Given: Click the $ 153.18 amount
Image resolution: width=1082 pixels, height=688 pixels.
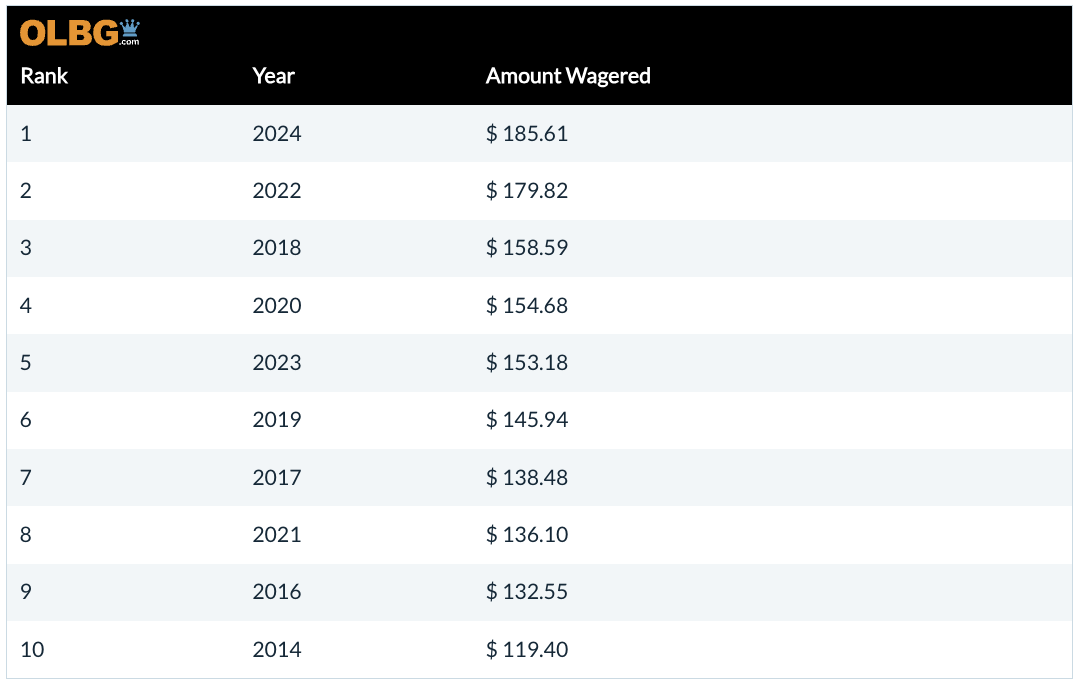Looking at the screenshot, I should point(527,362).
